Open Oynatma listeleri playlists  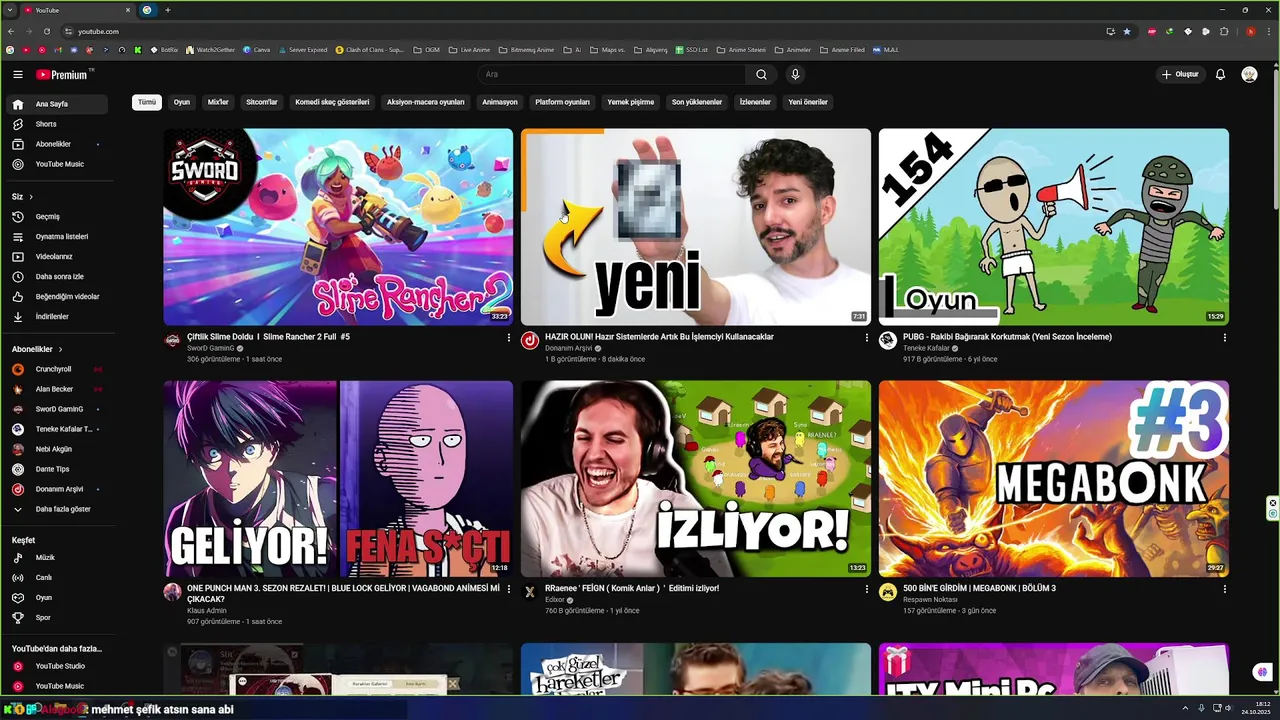pos(60,236)
